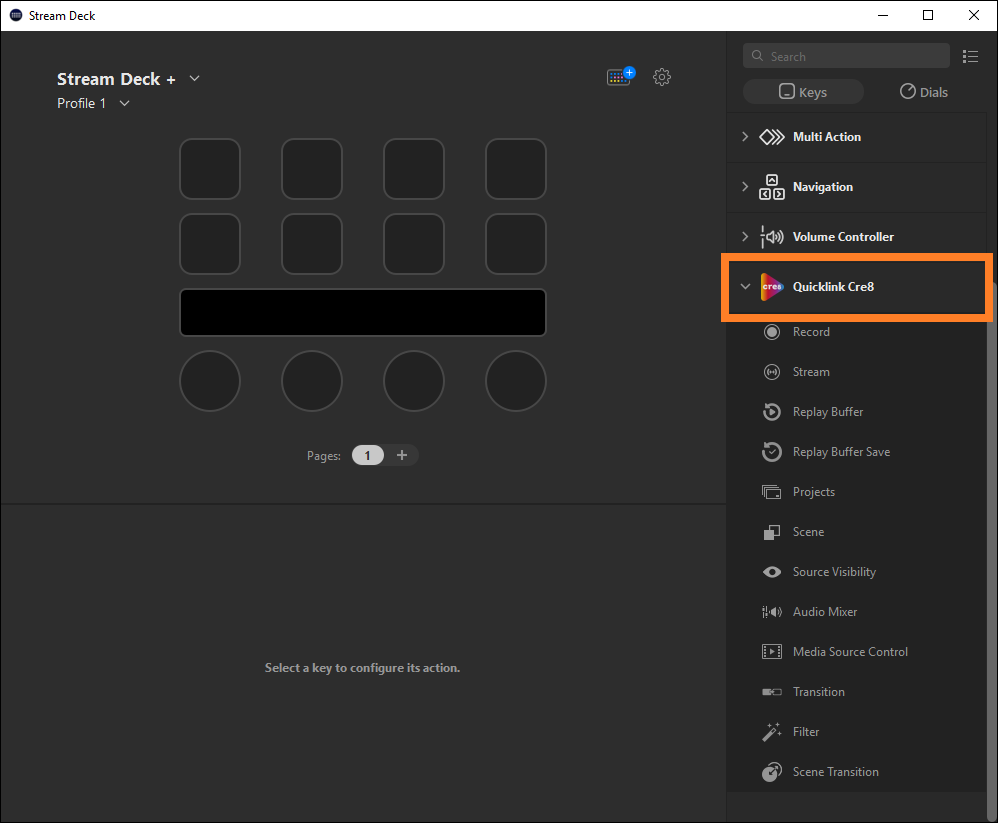The height and width of the screenshot is (823, 998).
Task: Maximize the Stream Deck window
Action: point(928,15)
